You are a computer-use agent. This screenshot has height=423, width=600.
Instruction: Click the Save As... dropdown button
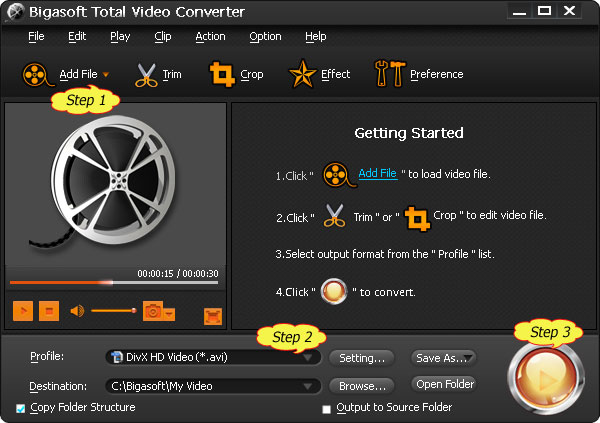coord(444,358)
